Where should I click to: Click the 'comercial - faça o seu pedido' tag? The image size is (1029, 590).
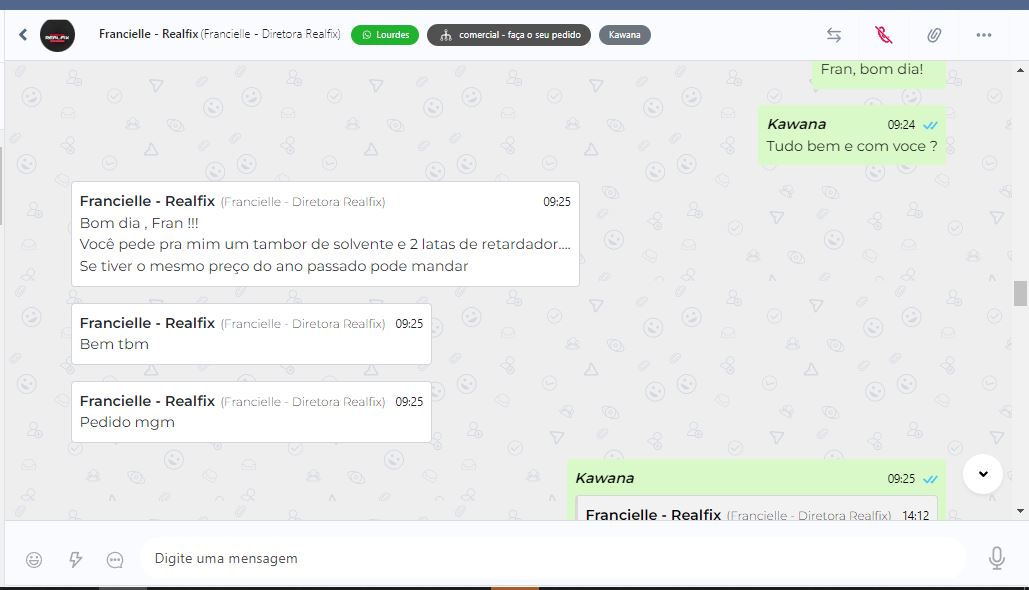coord(509,35)
